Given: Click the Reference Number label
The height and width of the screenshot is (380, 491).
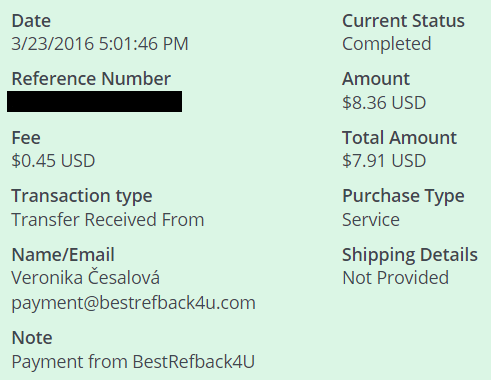Looking at the screenshot, I should click(91, 79).
